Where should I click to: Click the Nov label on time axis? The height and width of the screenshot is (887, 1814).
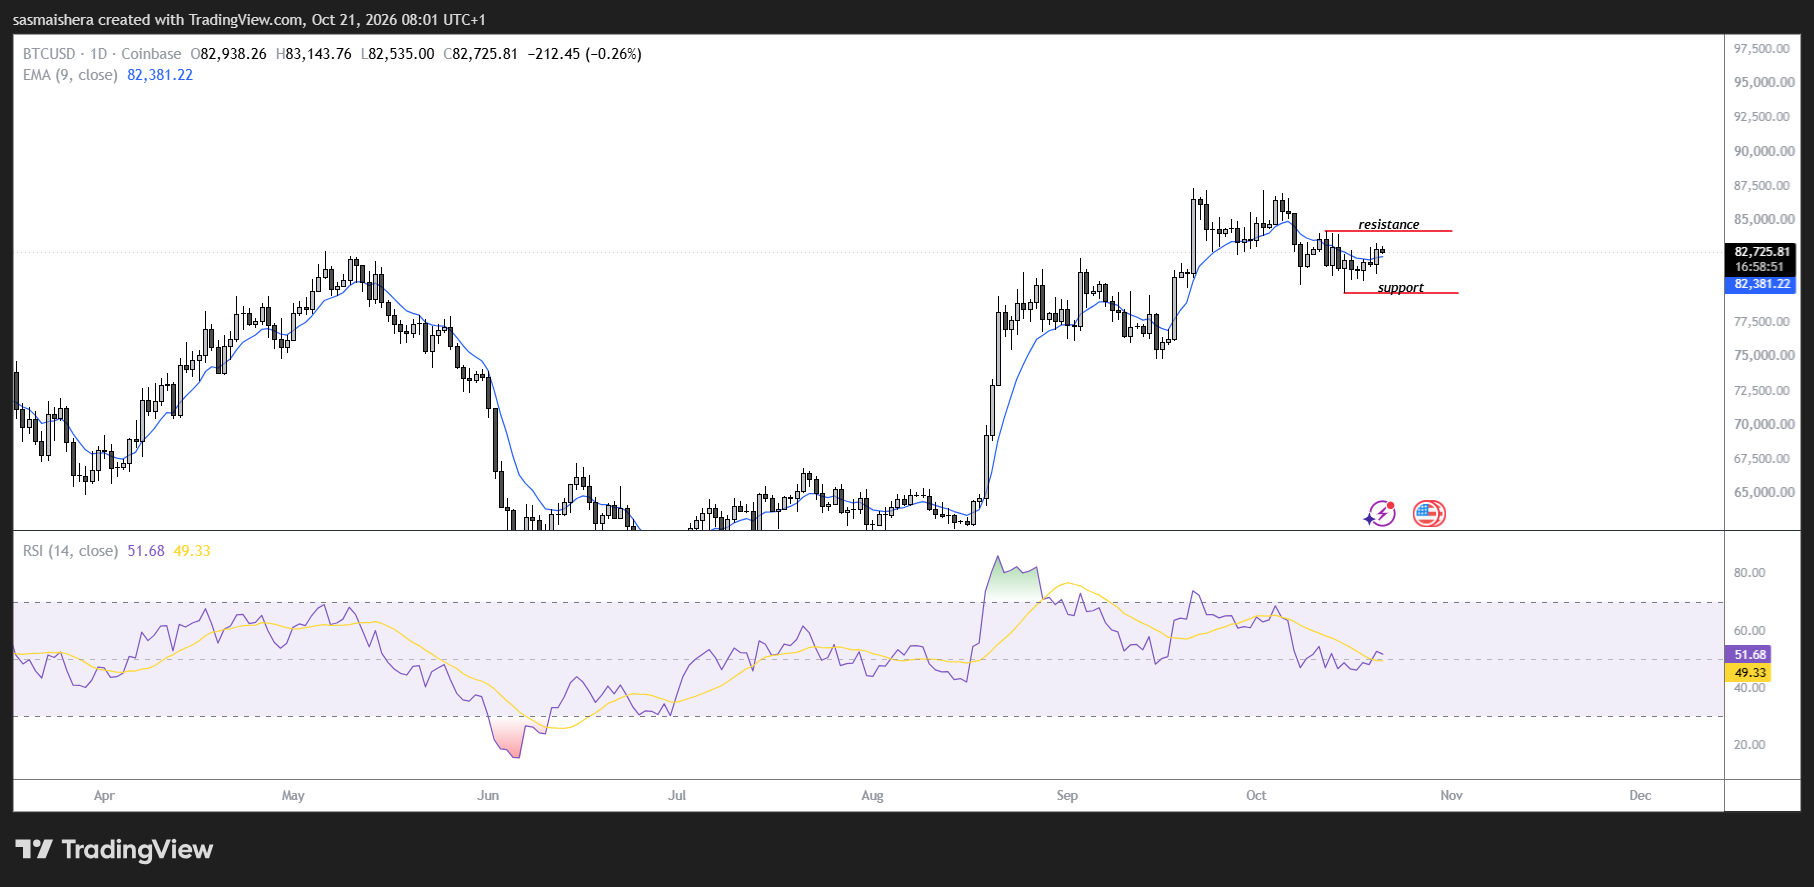pyautogui.click(x=1451, y=796)
